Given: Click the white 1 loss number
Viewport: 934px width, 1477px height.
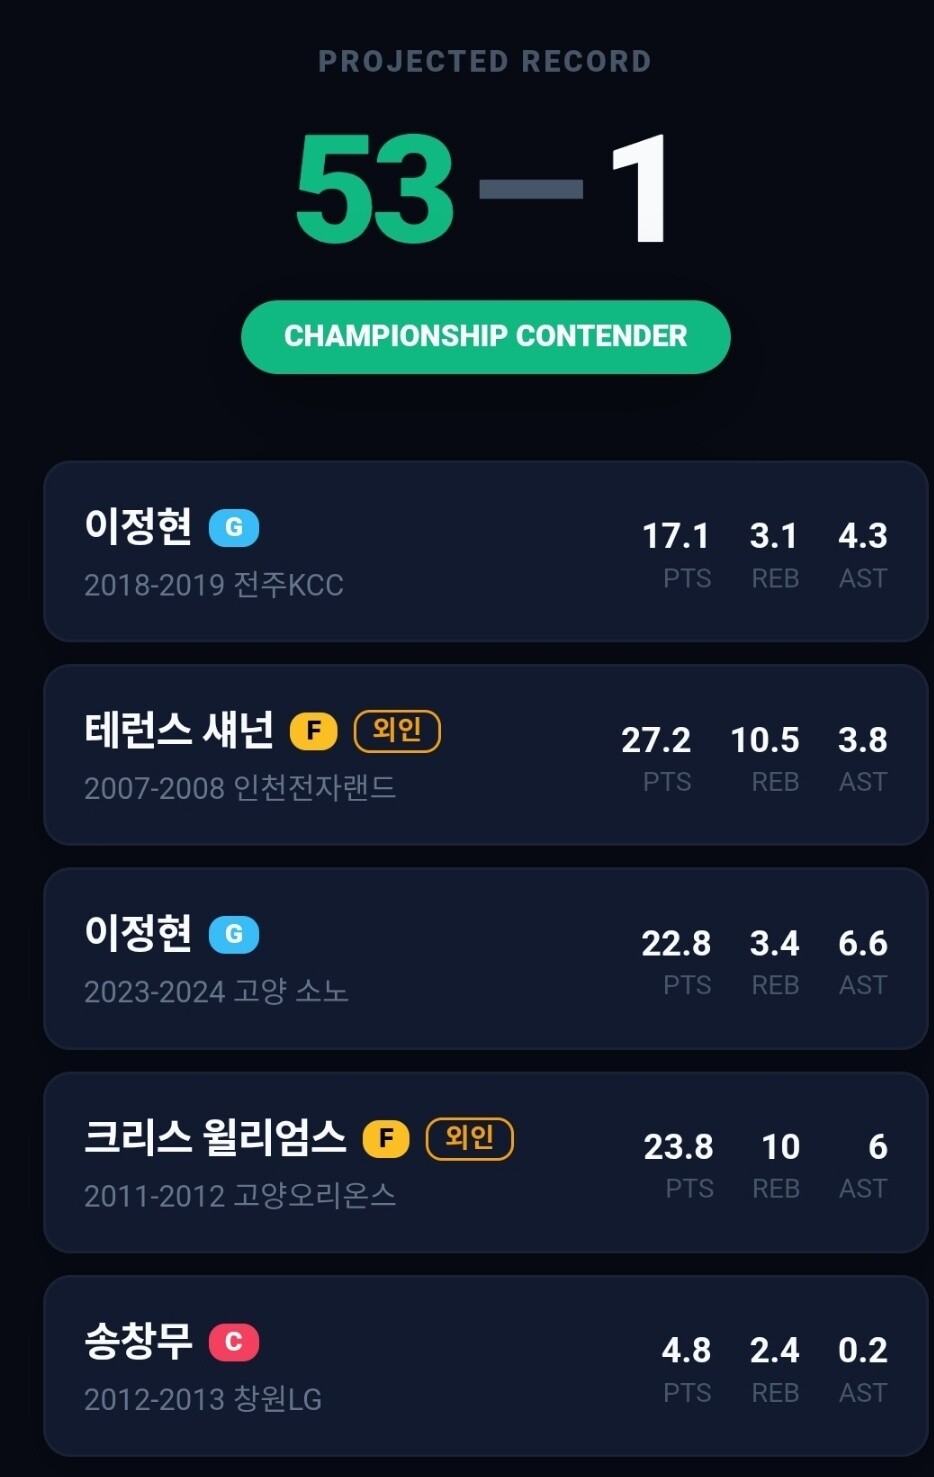Looking at the screenshot, I should (x=638, y=189).
